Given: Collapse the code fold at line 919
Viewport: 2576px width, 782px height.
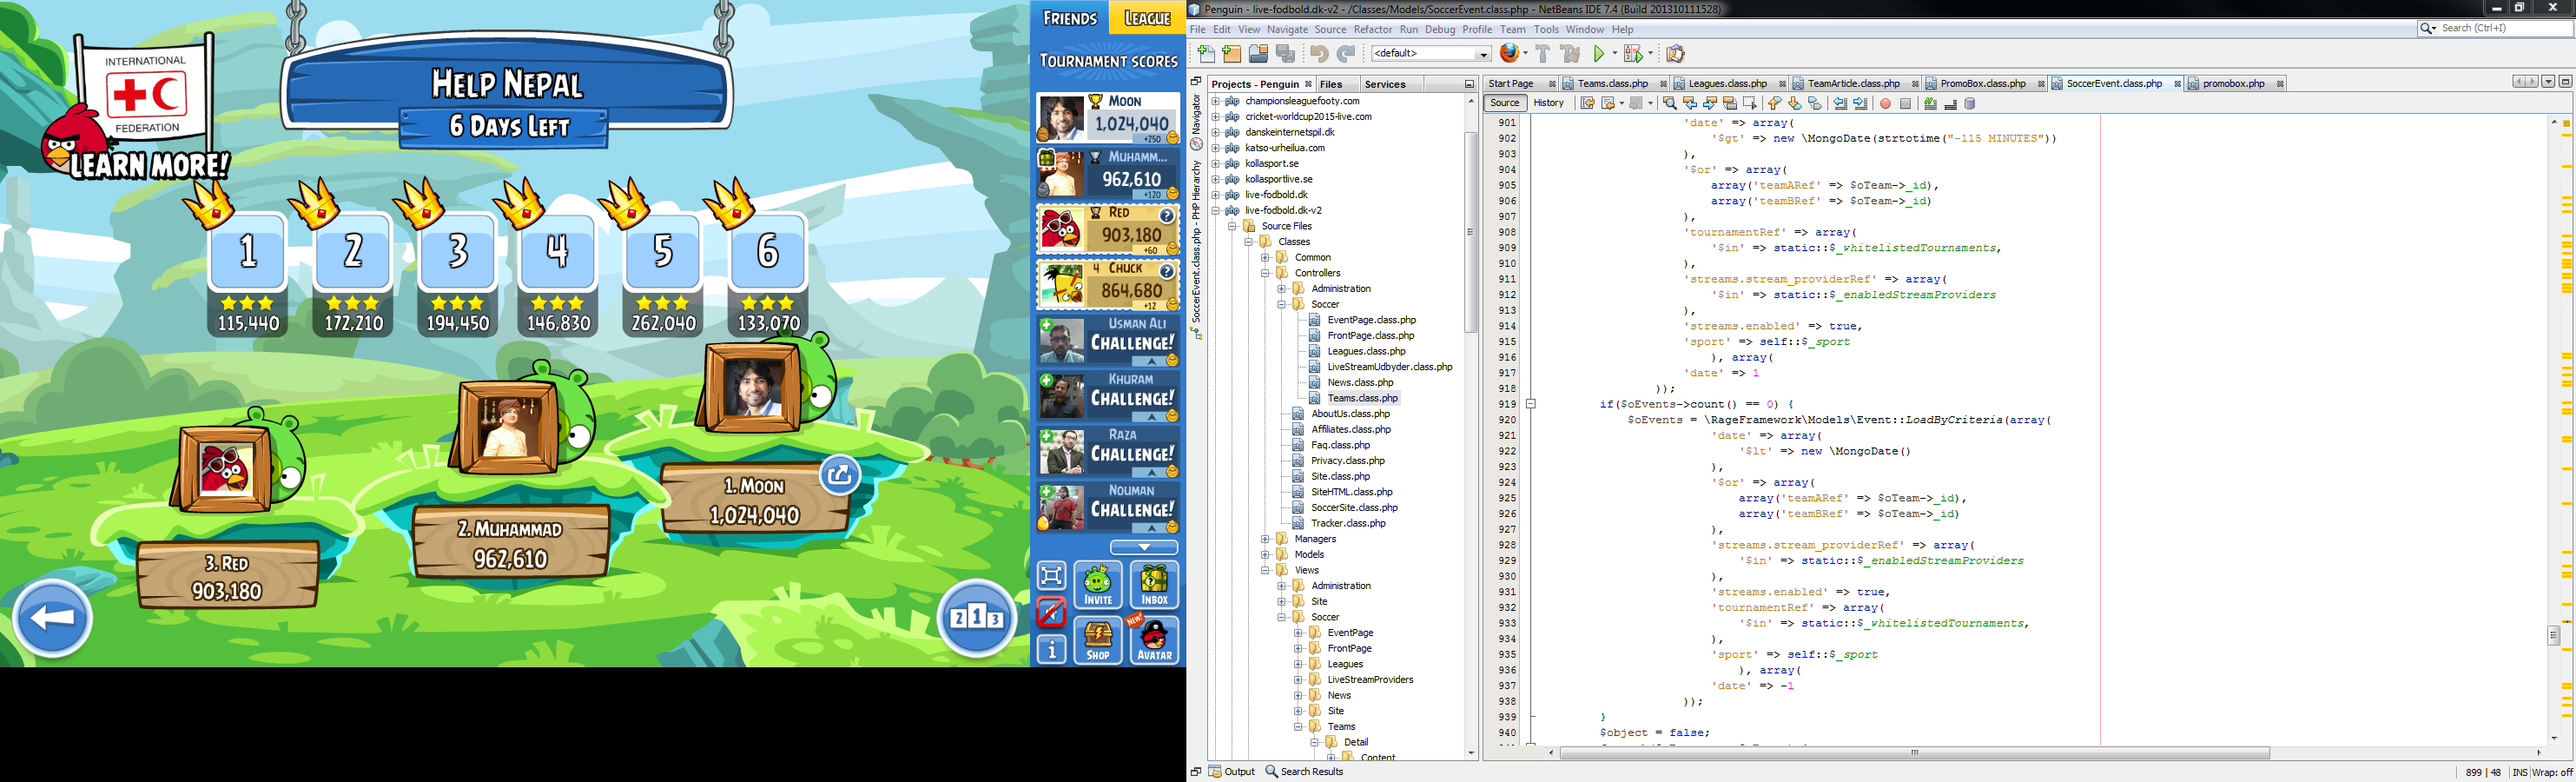Looking at the screenshot, I should [x=1530, y=404].
